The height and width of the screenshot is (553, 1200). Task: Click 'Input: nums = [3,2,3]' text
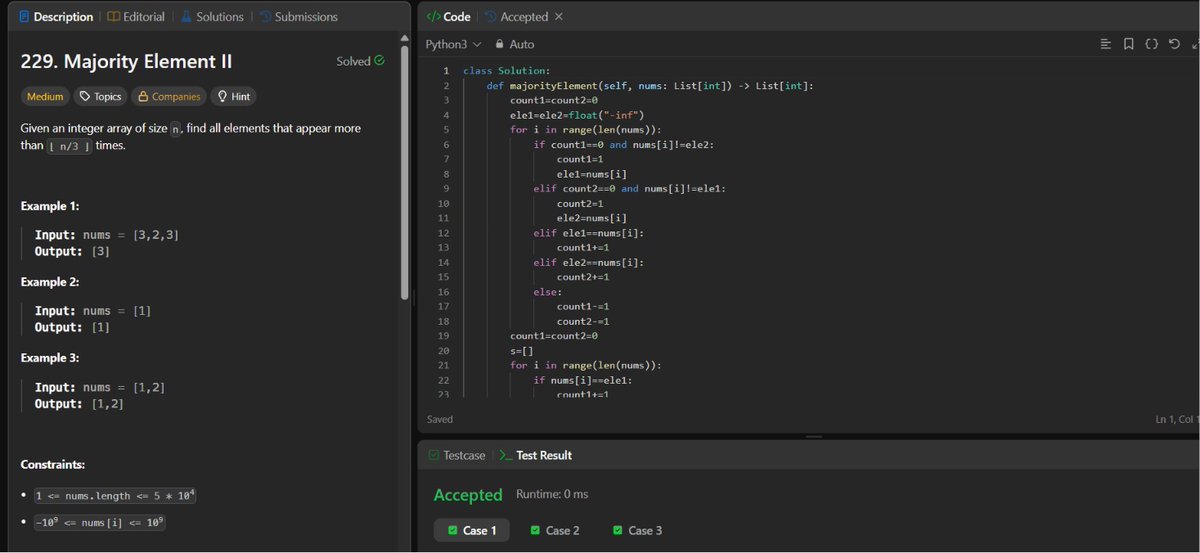[x=107, y=235]
